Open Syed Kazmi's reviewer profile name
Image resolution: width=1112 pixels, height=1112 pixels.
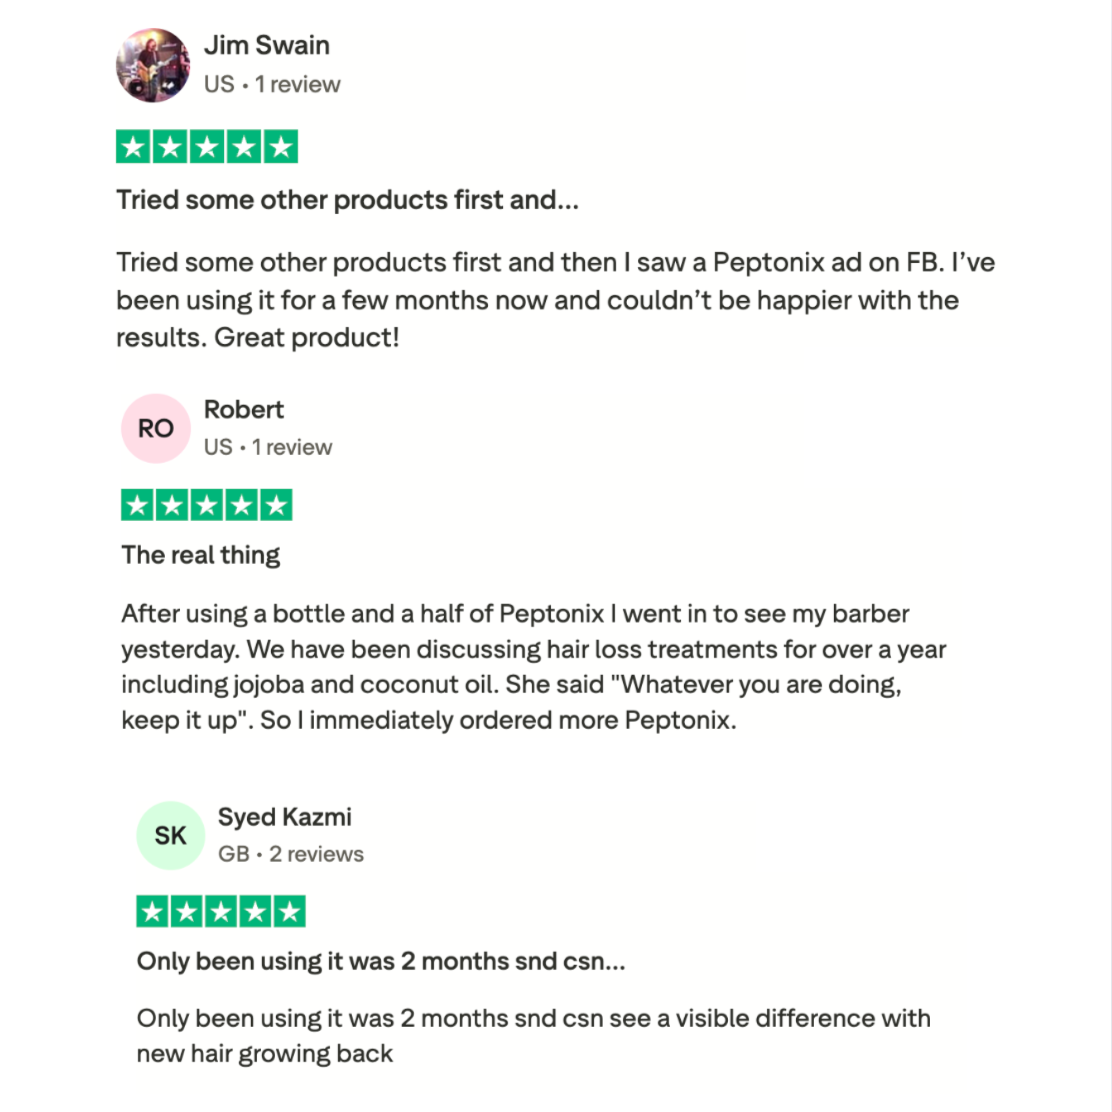(285, 817)
